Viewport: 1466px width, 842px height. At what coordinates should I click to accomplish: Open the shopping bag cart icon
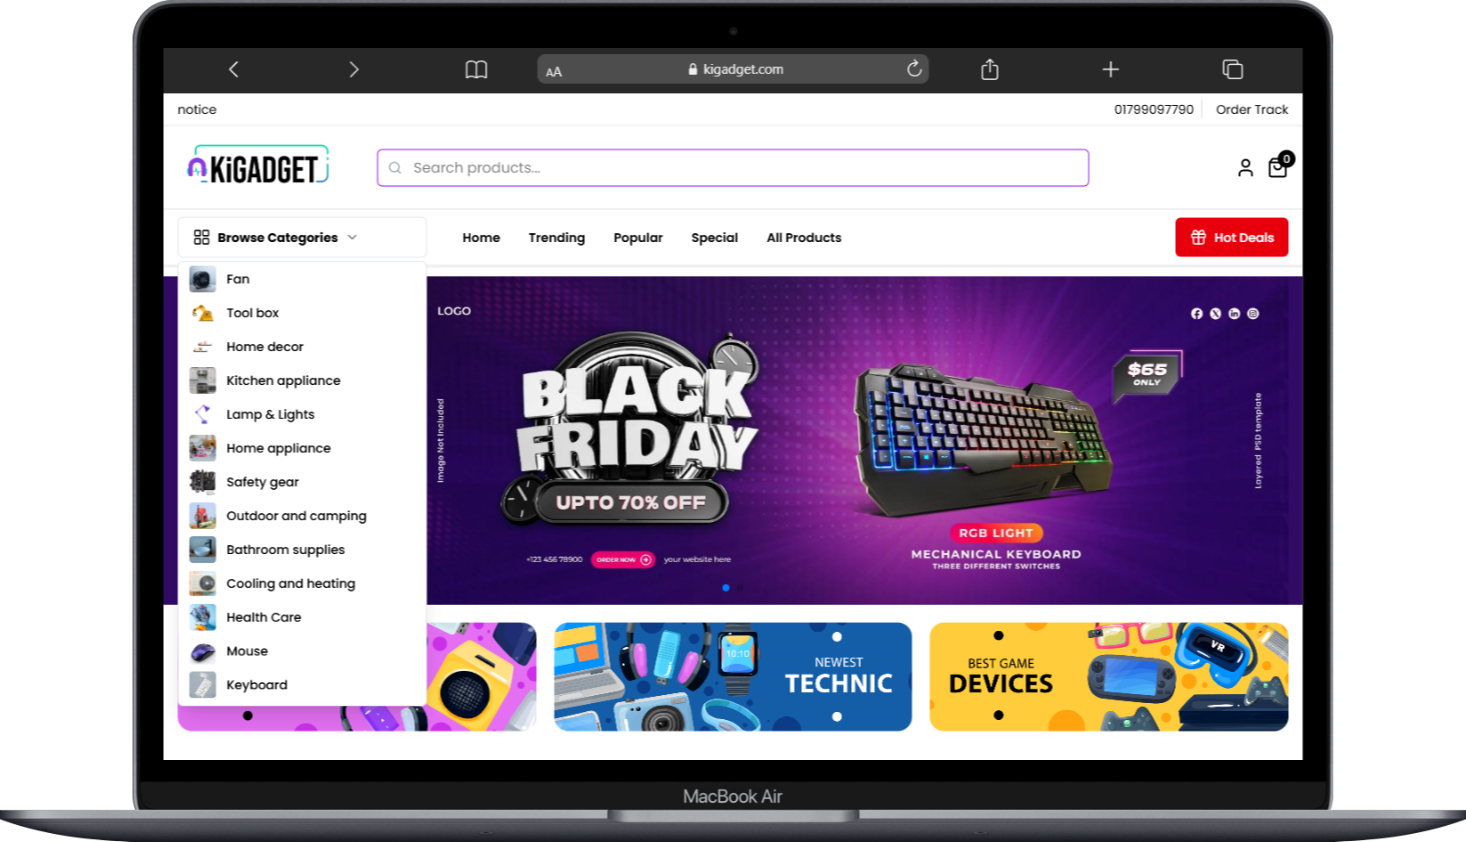1279,166
